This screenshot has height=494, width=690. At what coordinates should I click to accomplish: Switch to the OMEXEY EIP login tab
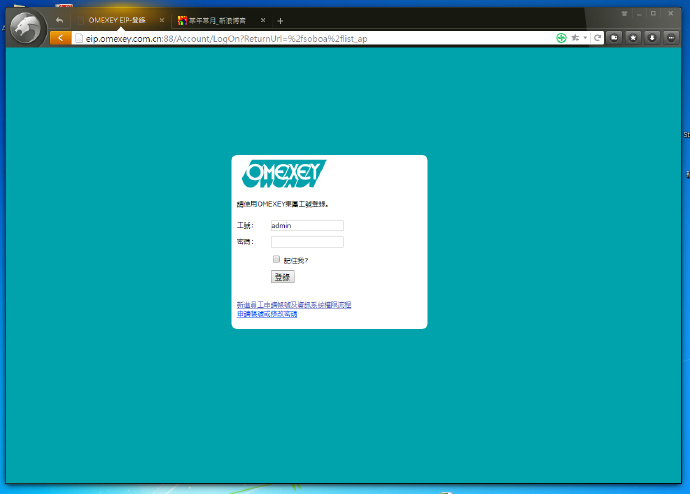117,20
